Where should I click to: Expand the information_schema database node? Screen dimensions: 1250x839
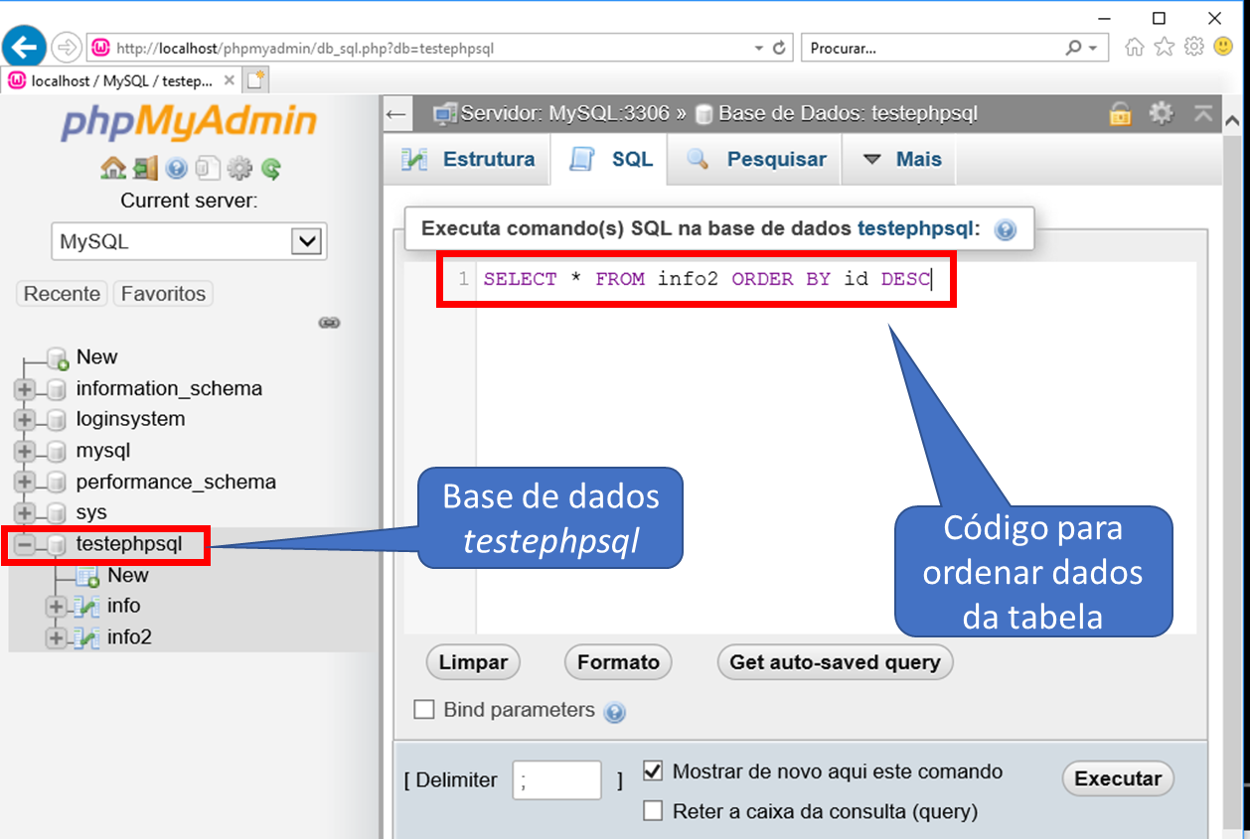[x=25, y=389]
